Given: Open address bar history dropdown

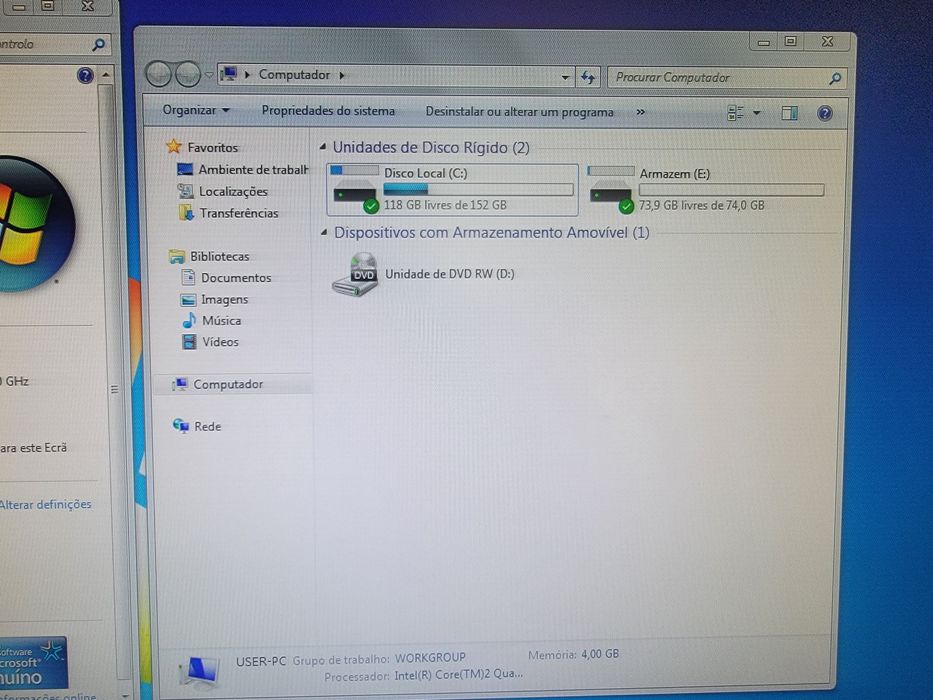Looking at the screenshot, I should pos(565,77).
